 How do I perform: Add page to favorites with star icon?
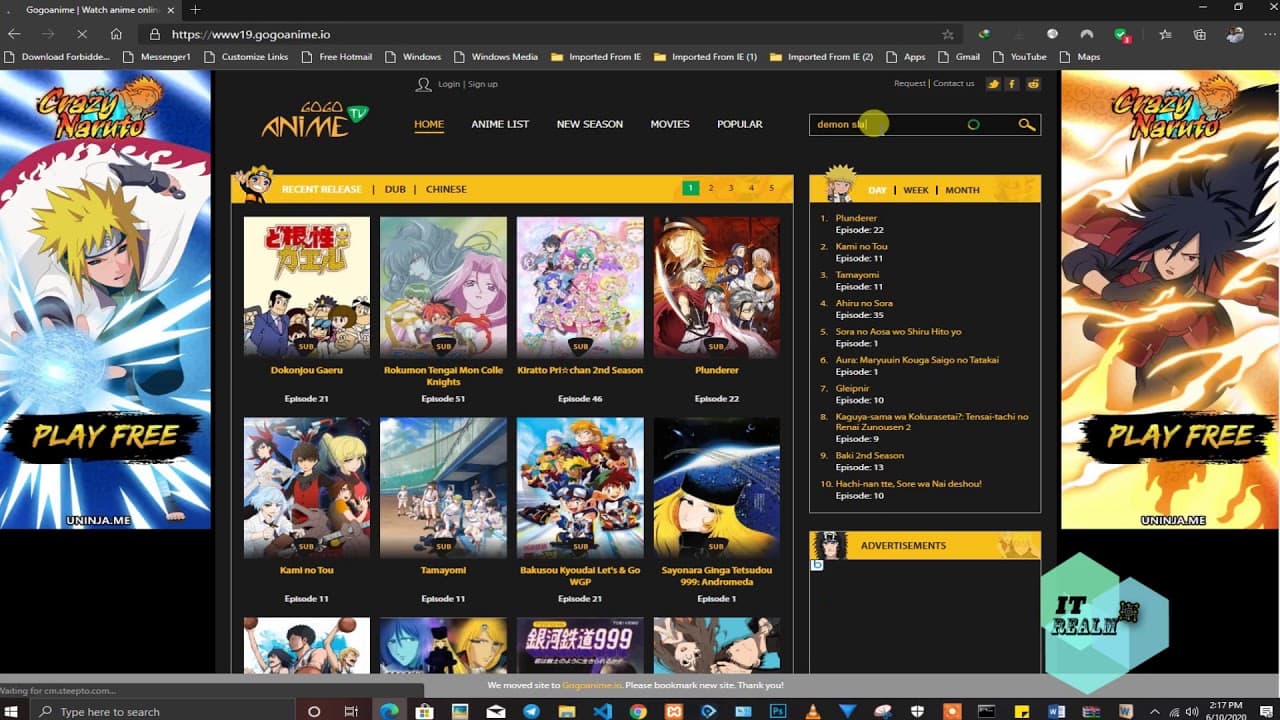(948, 34)
